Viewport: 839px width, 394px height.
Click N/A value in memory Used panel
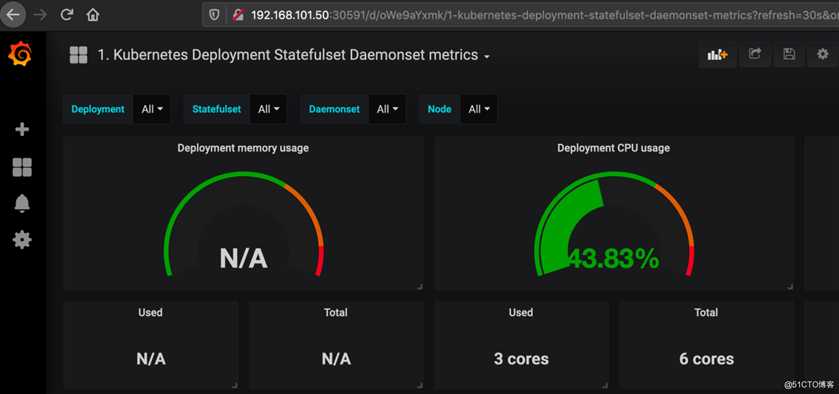tap(151, 359)
